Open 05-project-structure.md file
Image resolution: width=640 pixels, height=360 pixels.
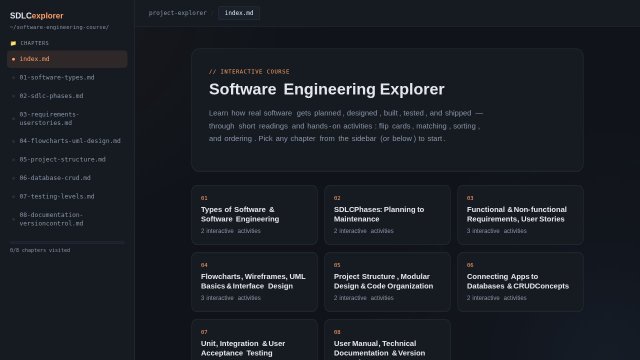(x=67, y=159)
